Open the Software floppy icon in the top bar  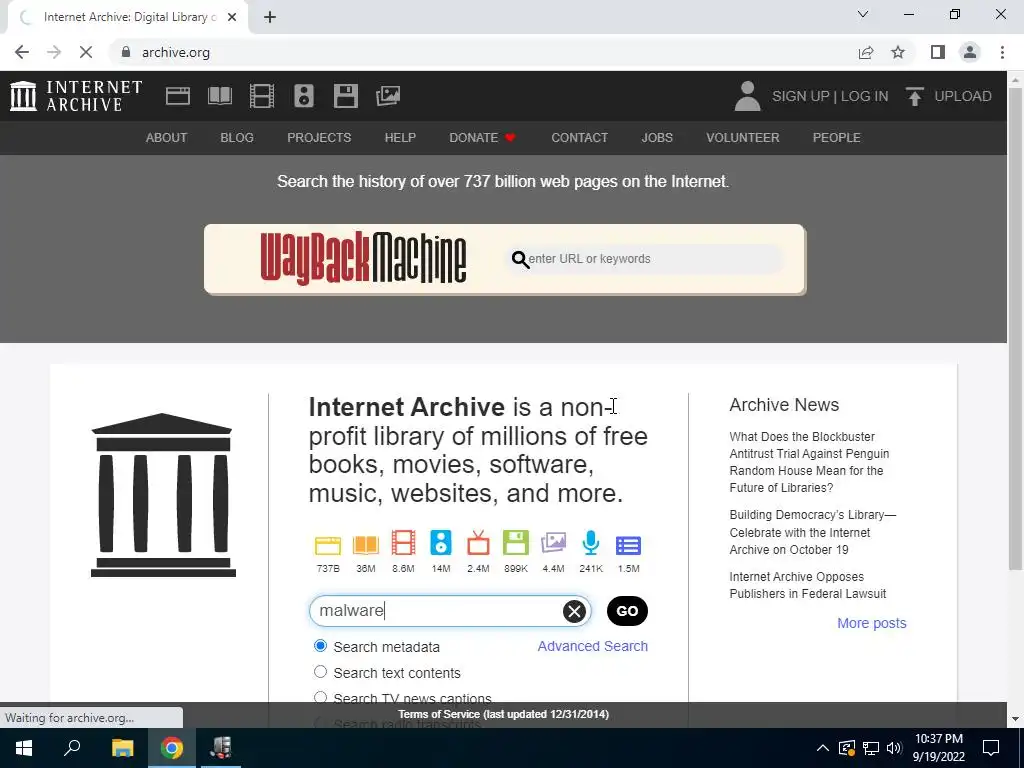tap(345, 96)
